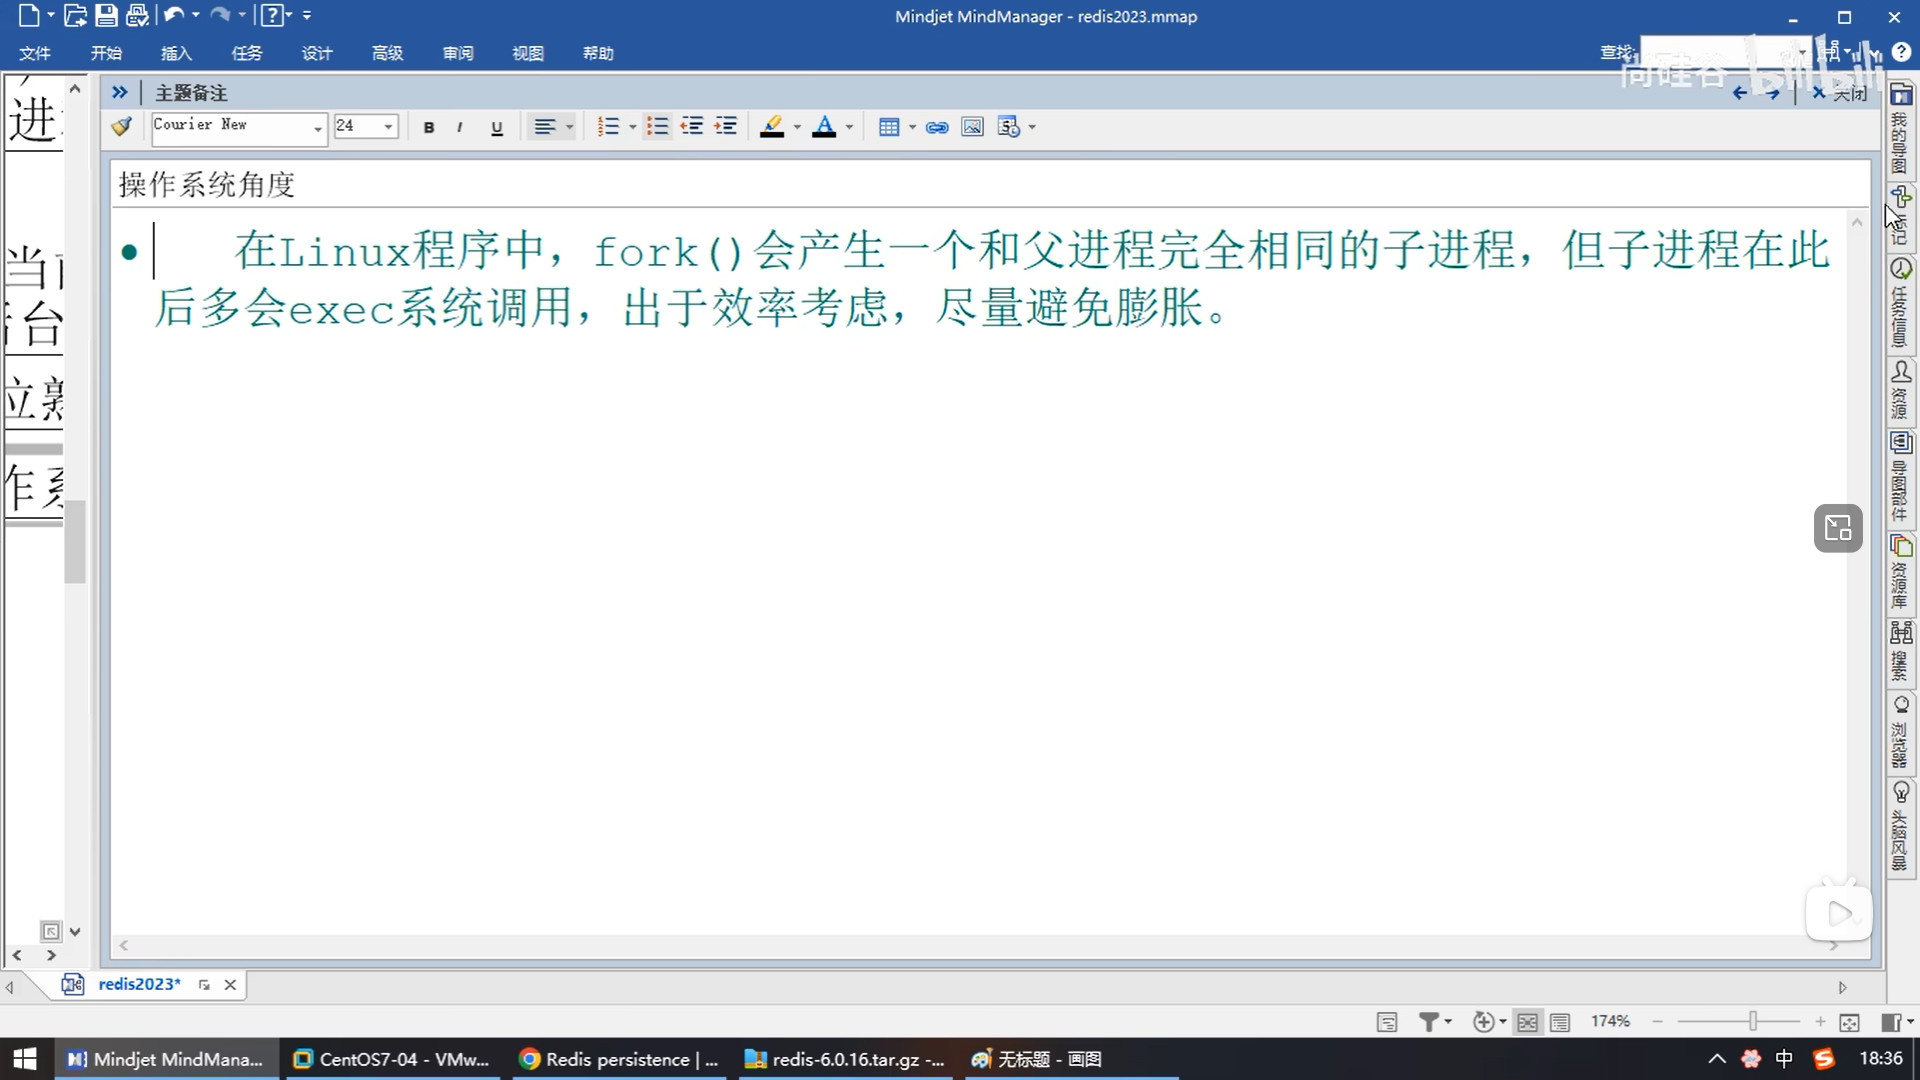Image resolution: width=1920 pixels, height=1080 pixels.
Task: Expand the font color dropdown arrow
Action: (x=849, y=127)
